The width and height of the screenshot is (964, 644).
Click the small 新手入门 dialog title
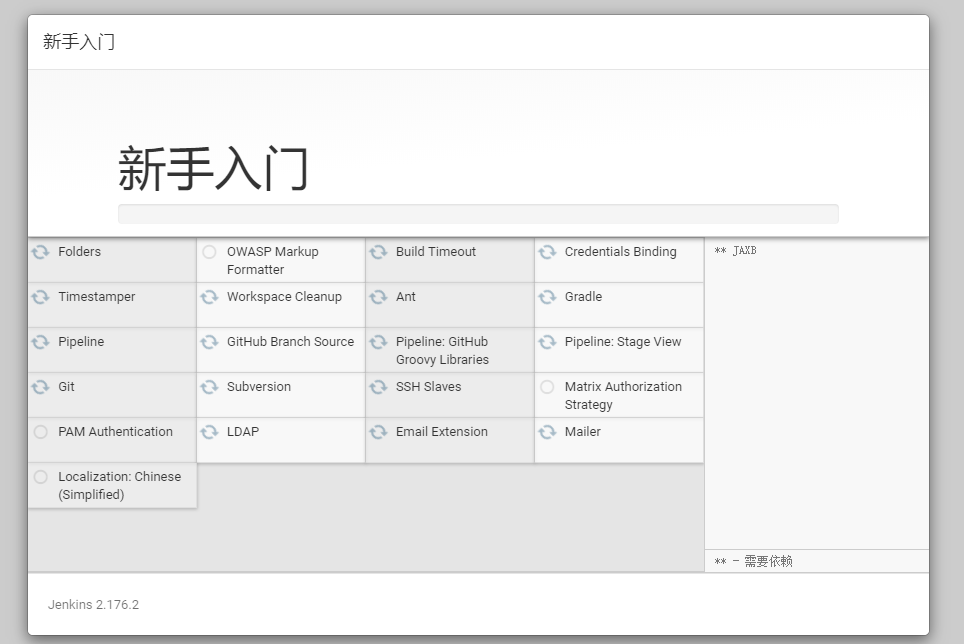[x=79, y=42]
